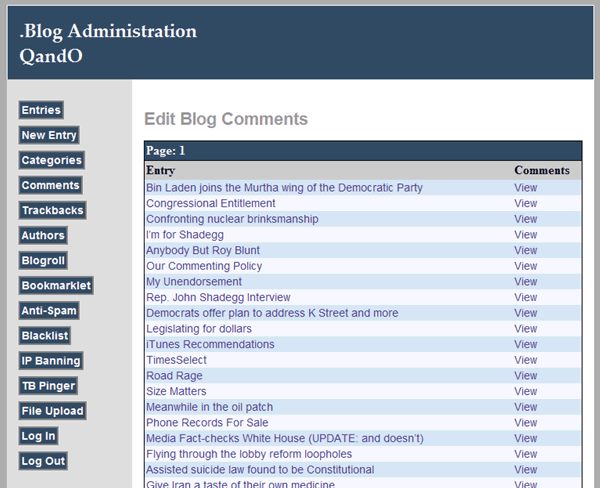Open the 'My Unendorsement' entry
600x488 pixels.
(x=194, y=282)
